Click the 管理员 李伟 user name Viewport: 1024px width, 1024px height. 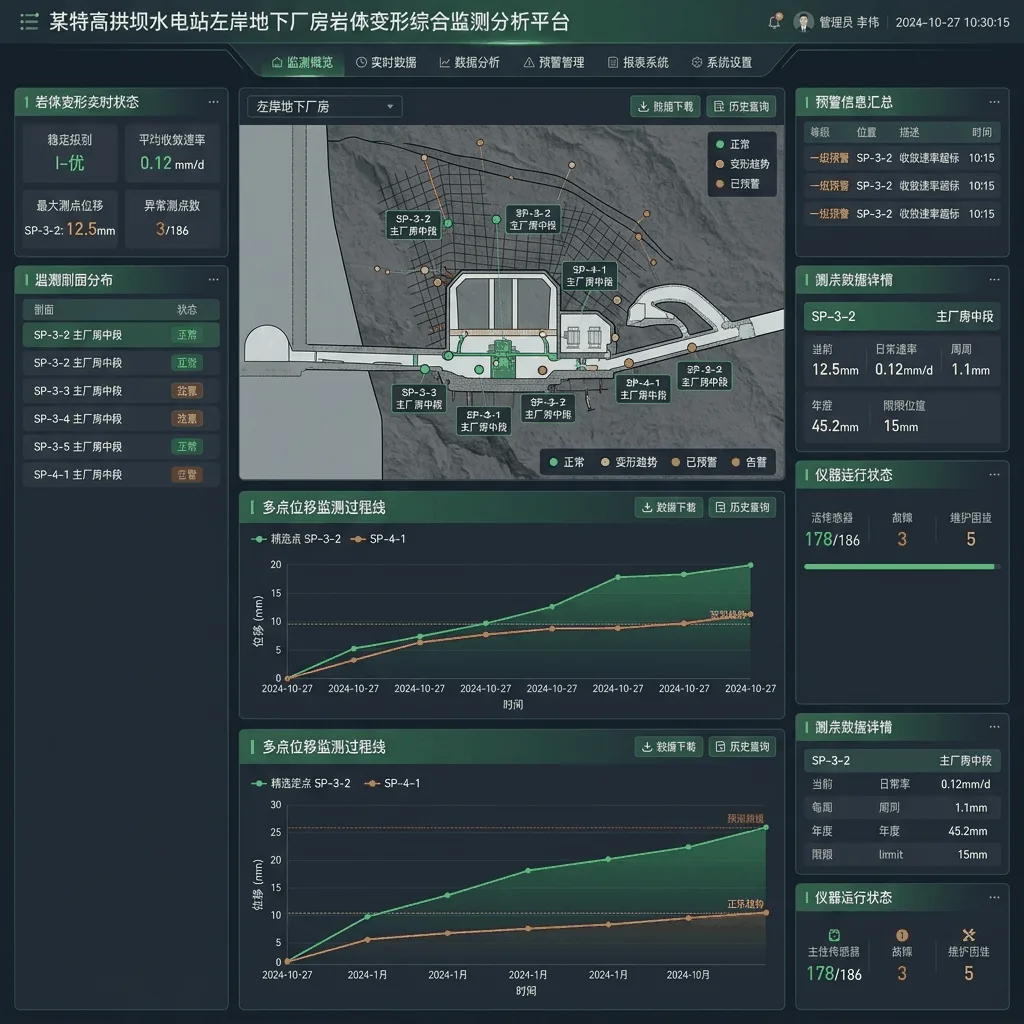point(849,22)
